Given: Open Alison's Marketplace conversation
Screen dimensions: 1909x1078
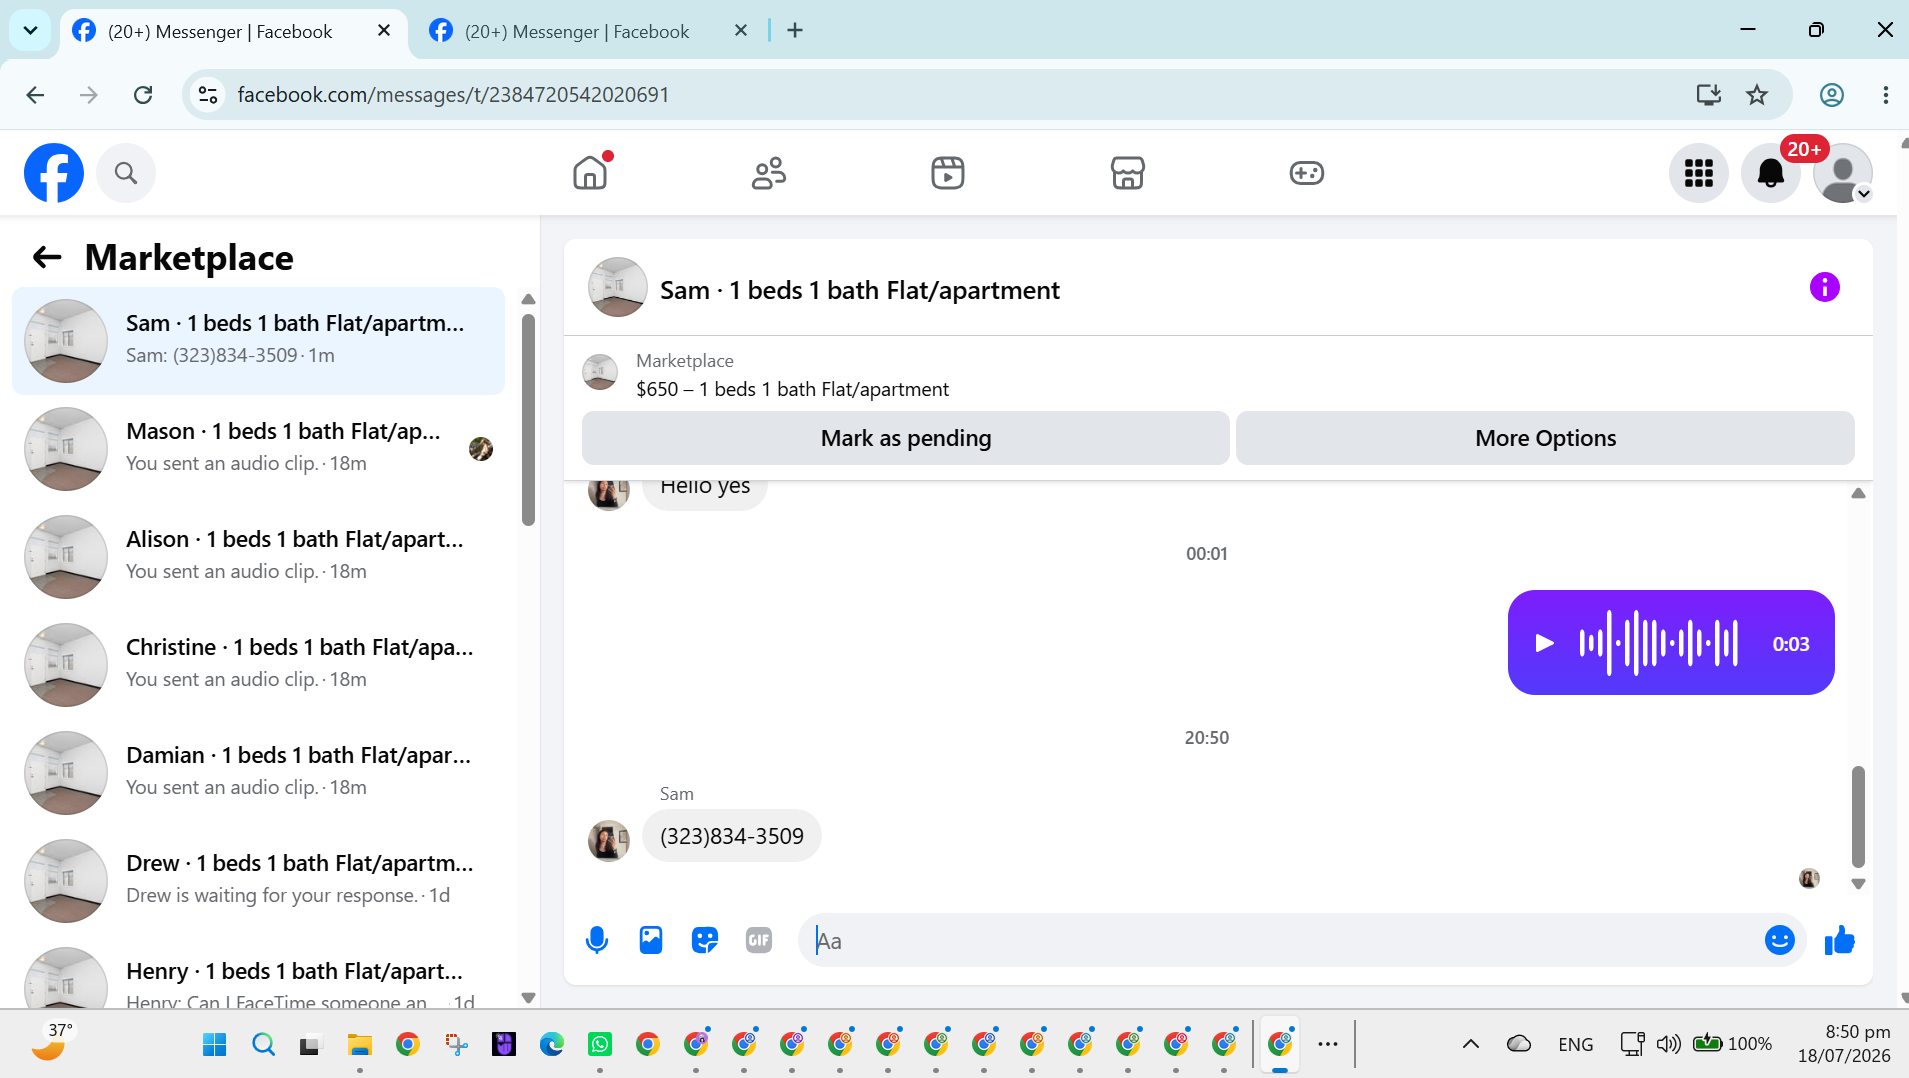Looking at the screenshot, I should 258,557.
